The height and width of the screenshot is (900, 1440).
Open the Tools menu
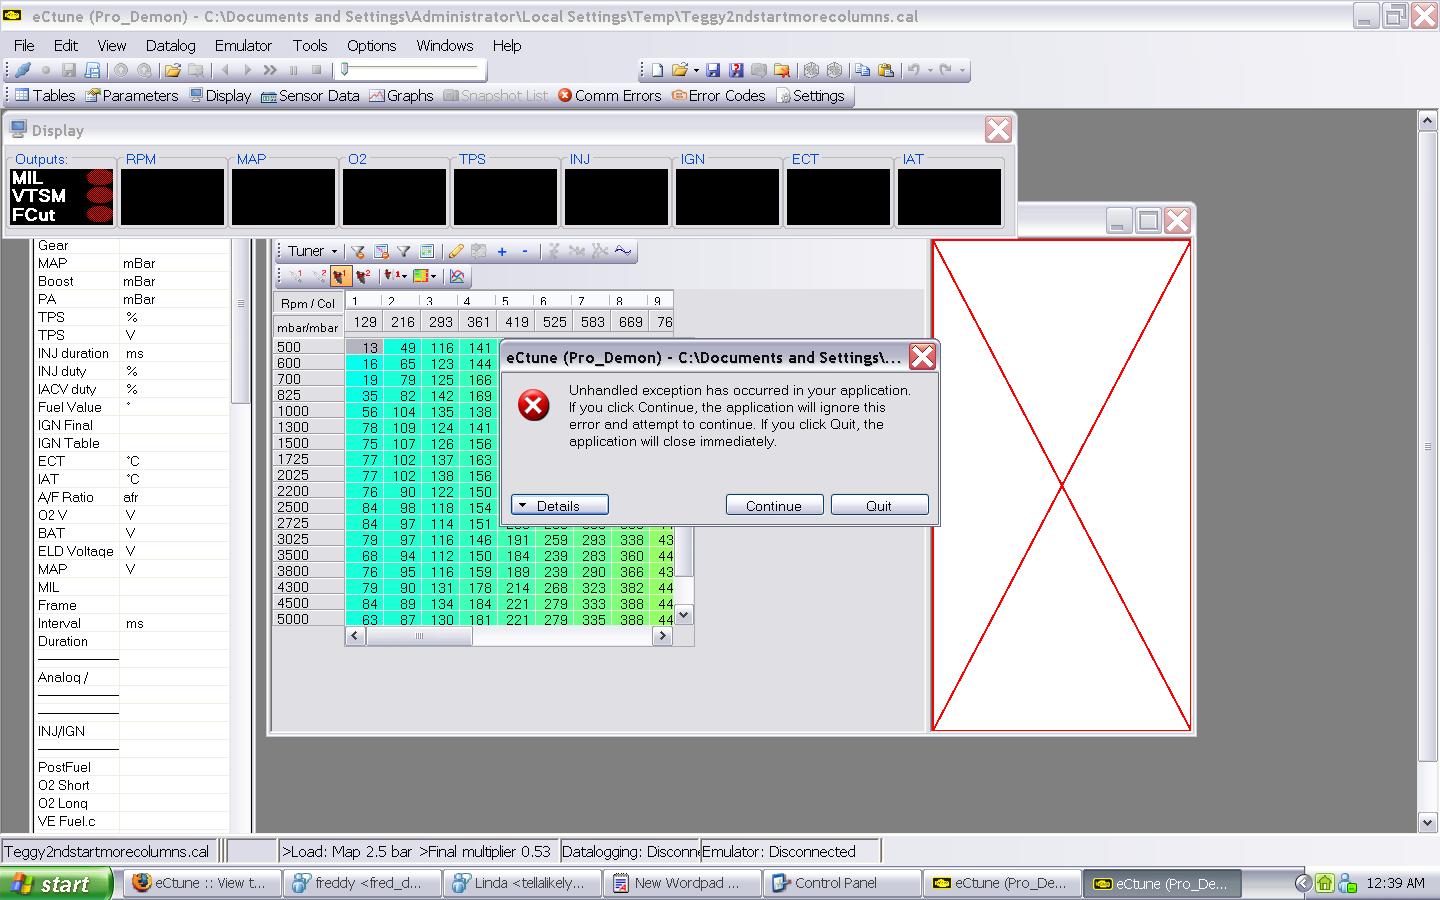[310, 46]
